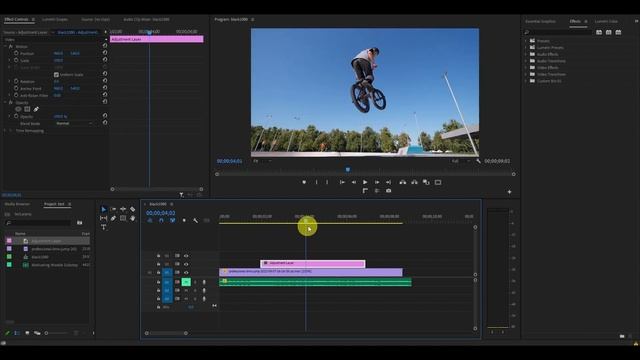Click the Go to In point button

tap(342, 182)
